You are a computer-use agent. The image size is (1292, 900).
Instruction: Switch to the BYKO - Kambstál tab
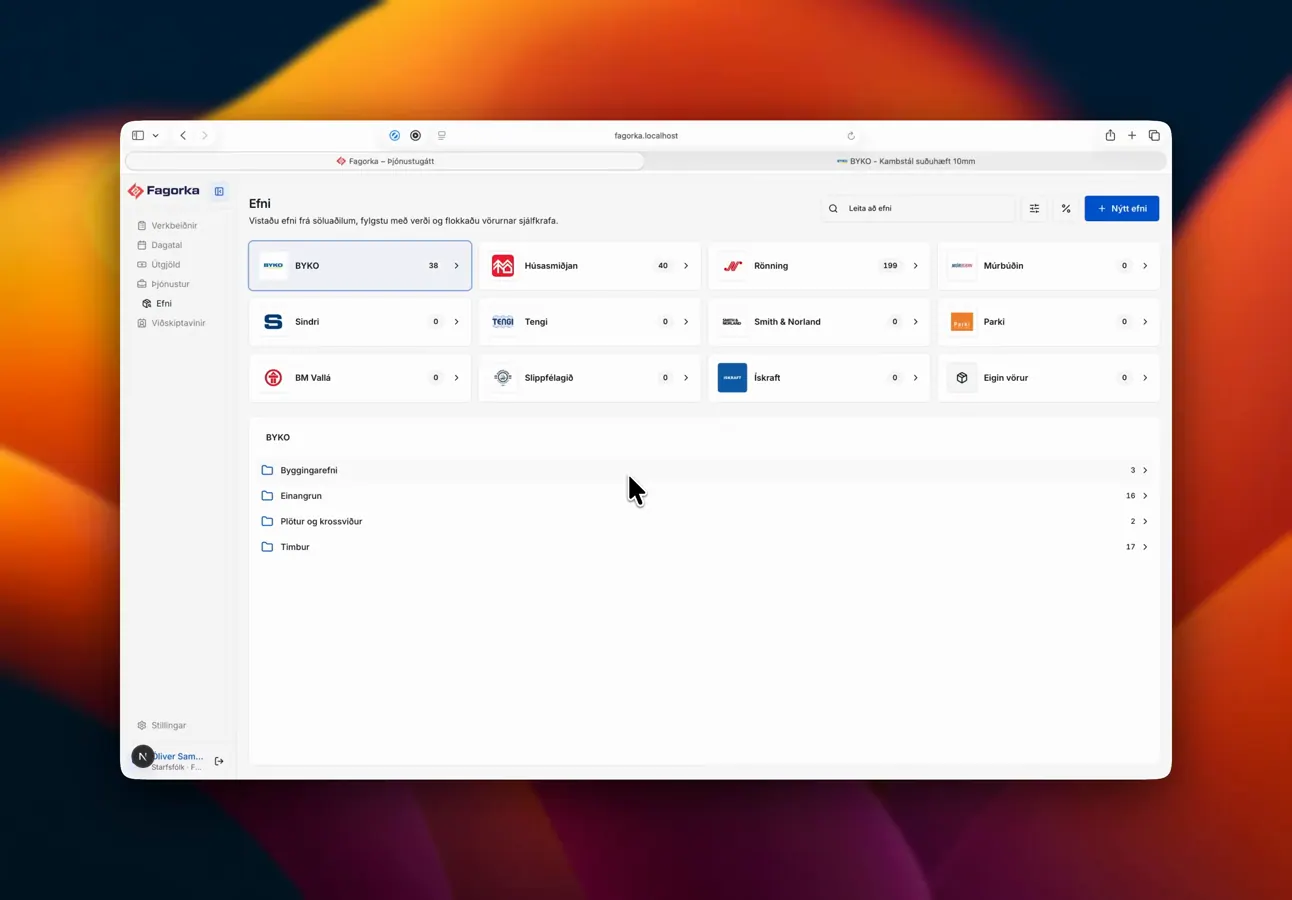[906, 161]
